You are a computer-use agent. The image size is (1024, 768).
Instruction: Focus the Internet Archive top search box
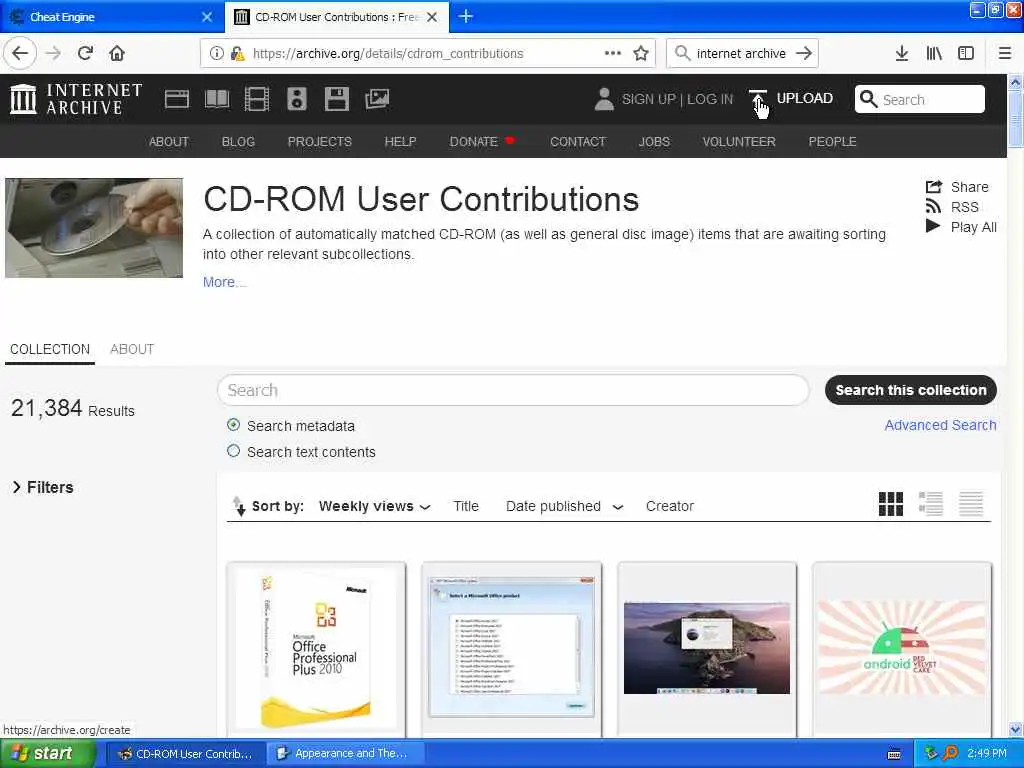tap(920, 99)
